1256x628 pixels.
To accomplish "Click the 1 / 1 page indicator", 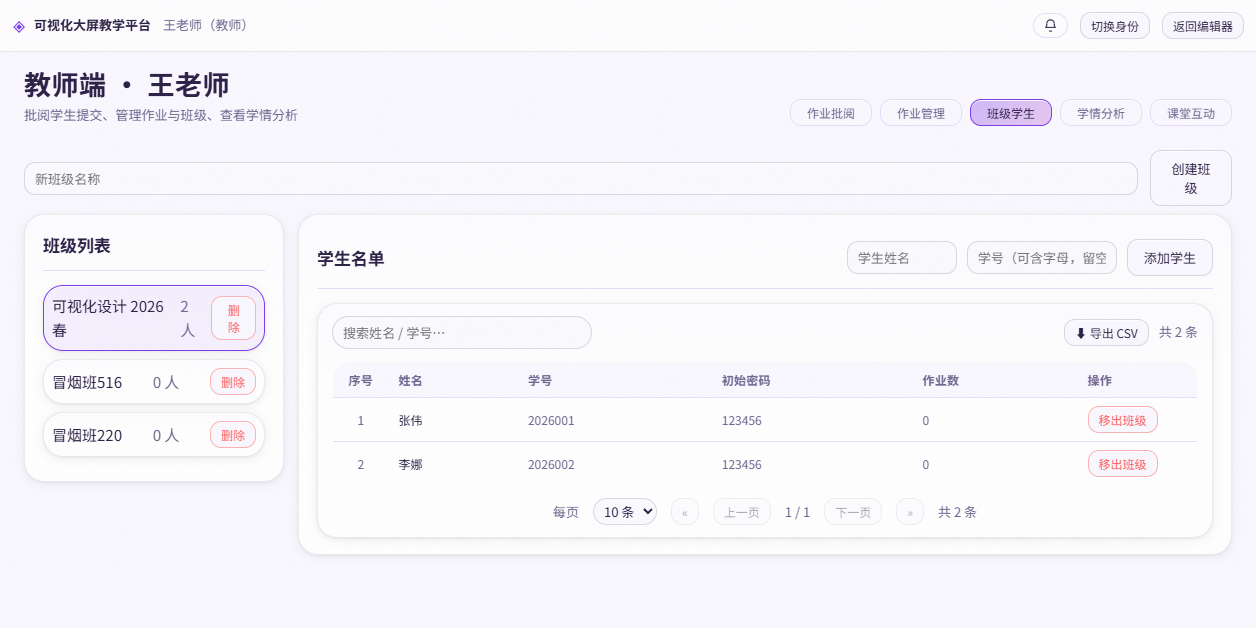I will tap(797, 512).
